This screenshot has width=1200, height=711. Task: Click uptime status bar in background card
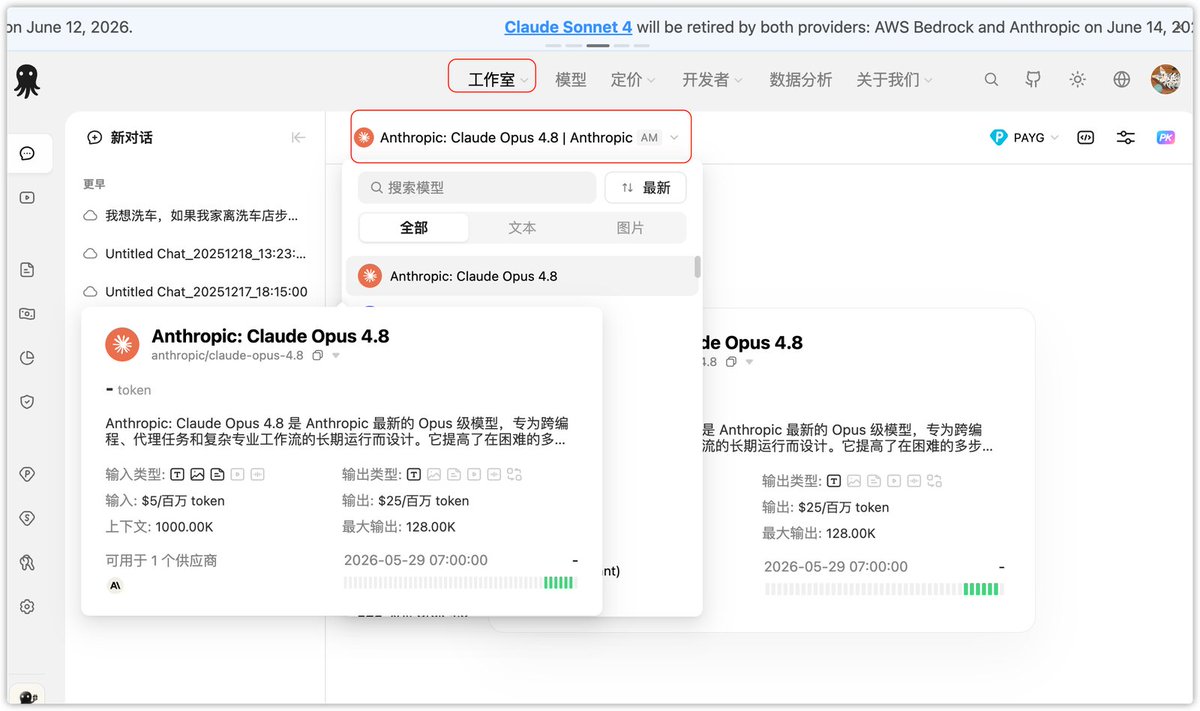point(883,589)
